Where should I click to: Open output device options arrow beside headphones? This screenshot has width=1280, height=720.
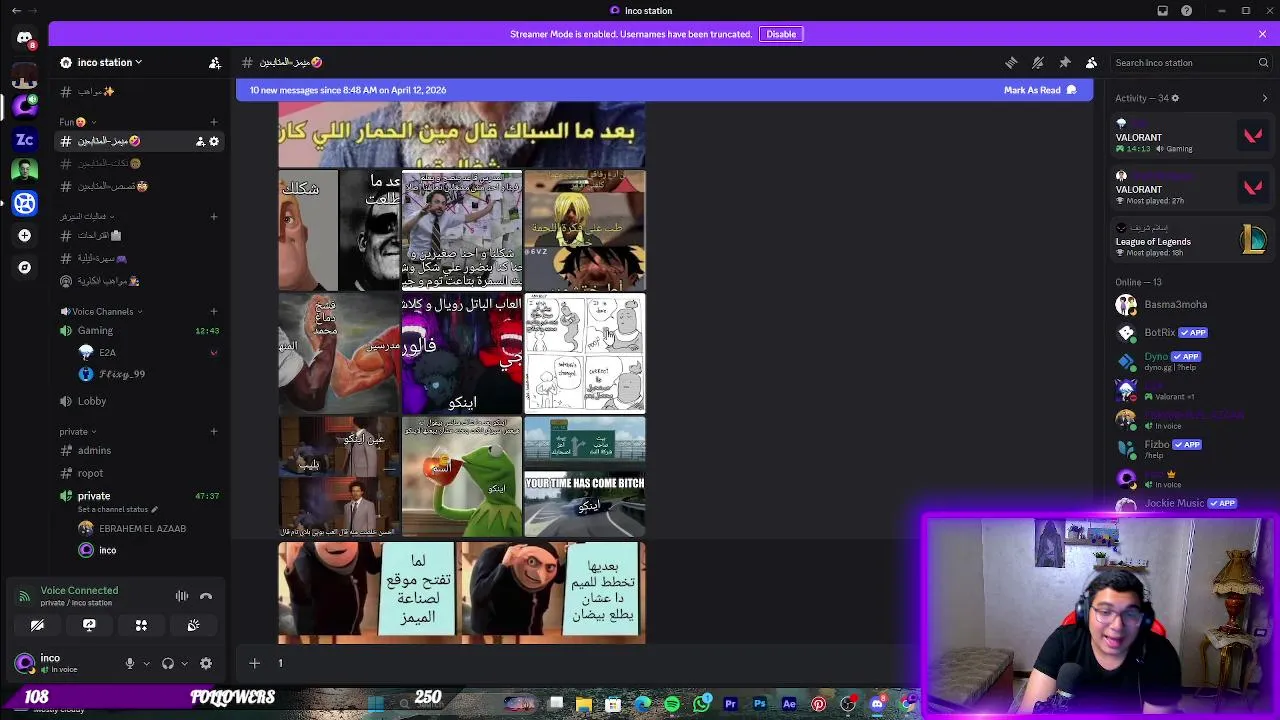[184, 663]
